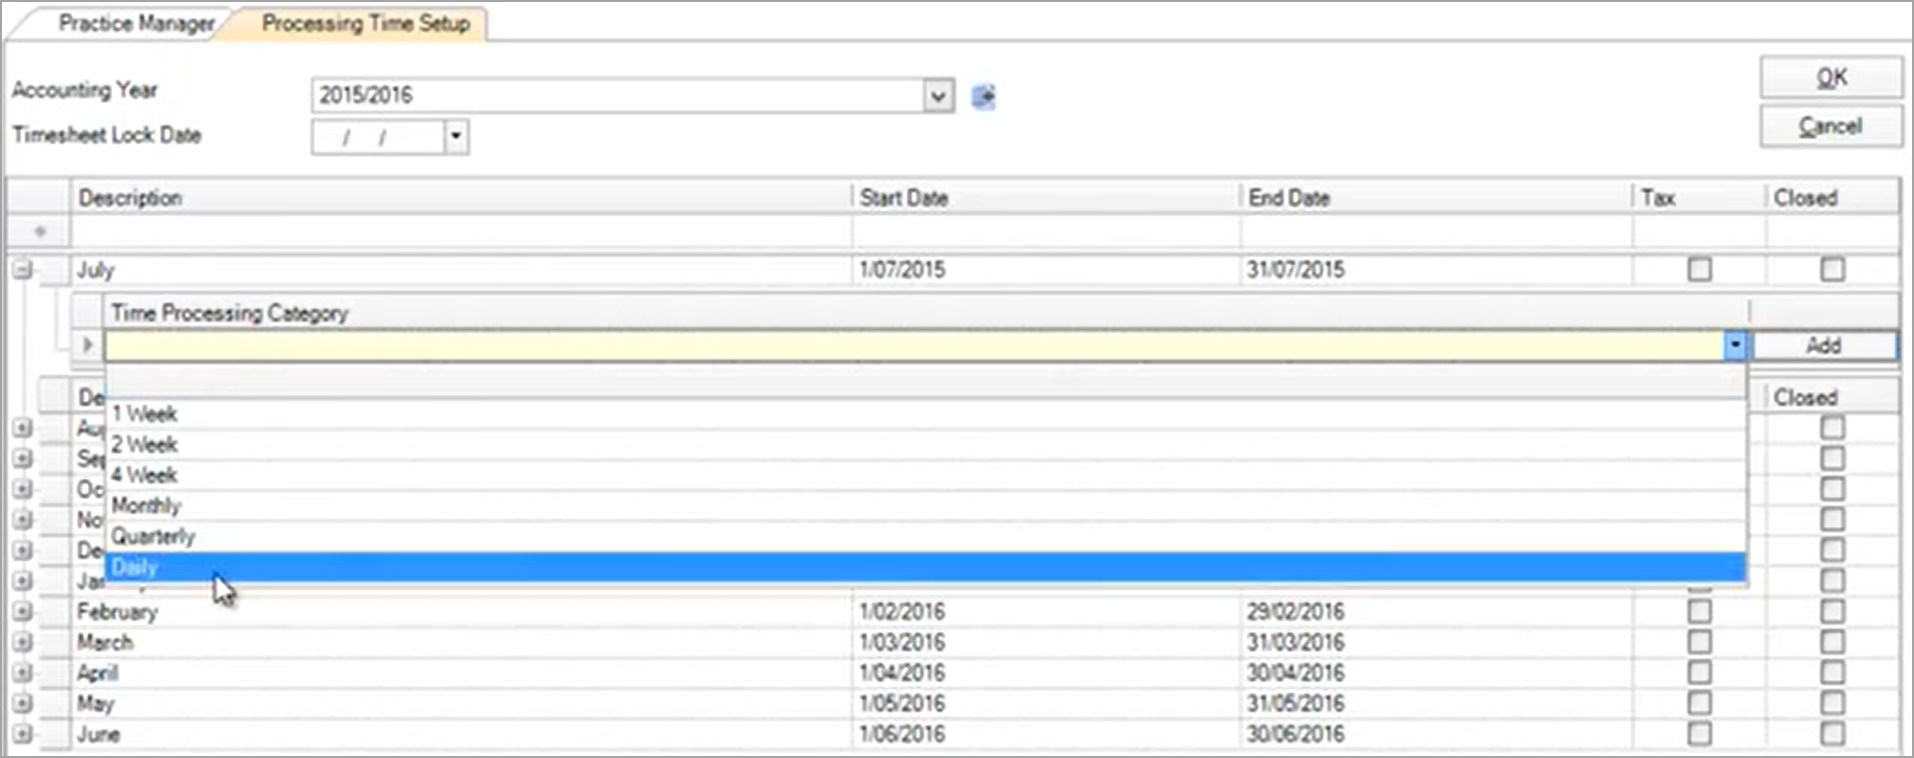
Task: Click end date 31/05/2016
Action: click(x=1295, y=703)
